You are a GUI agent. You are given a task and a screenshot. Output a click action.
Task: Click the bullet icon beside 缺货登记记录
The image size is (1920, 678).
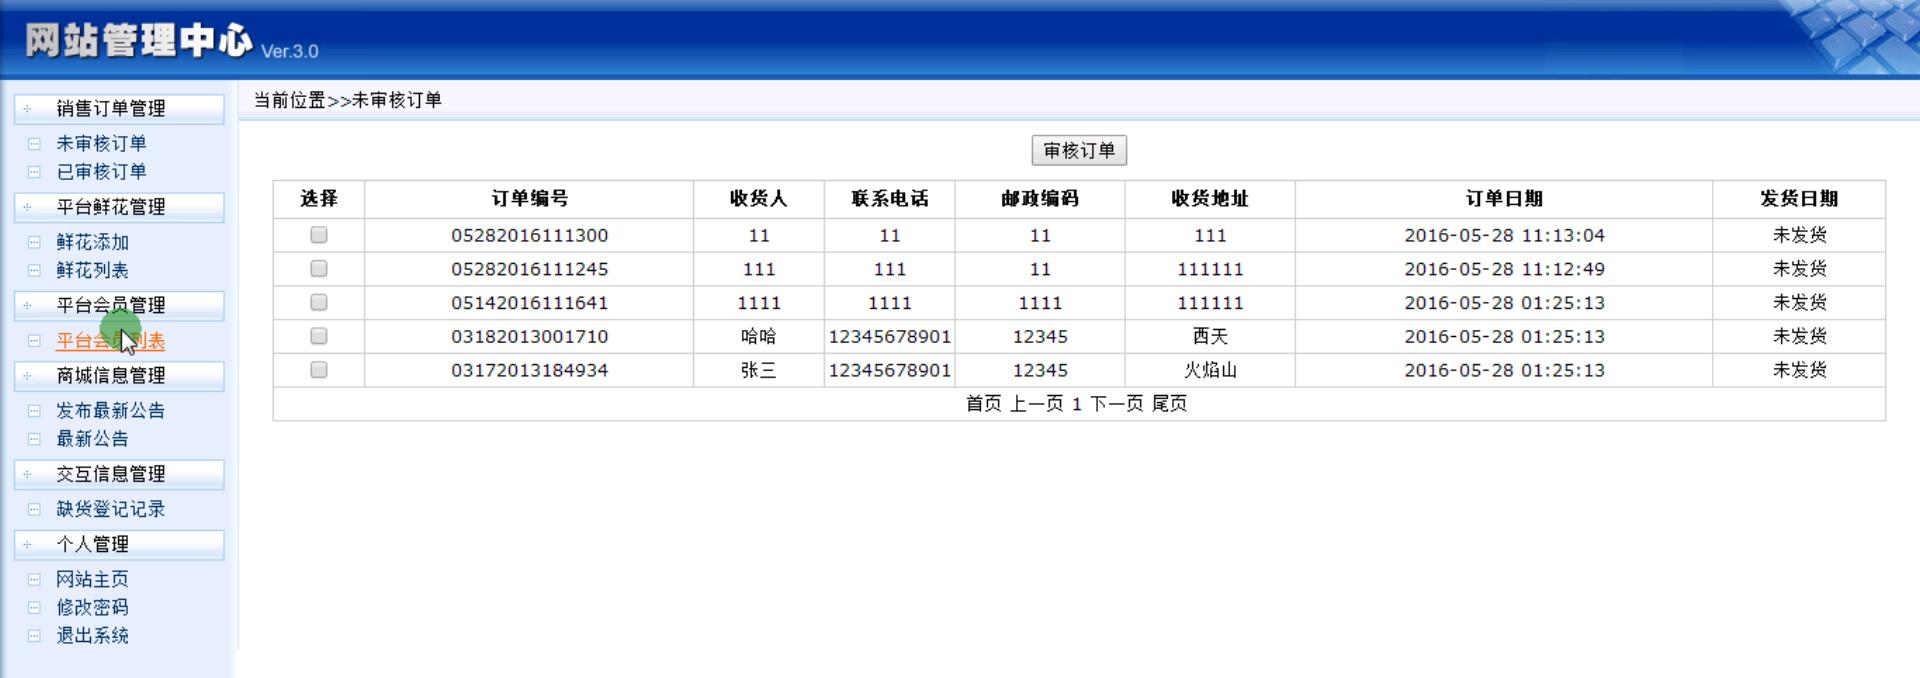coord(34,510)
